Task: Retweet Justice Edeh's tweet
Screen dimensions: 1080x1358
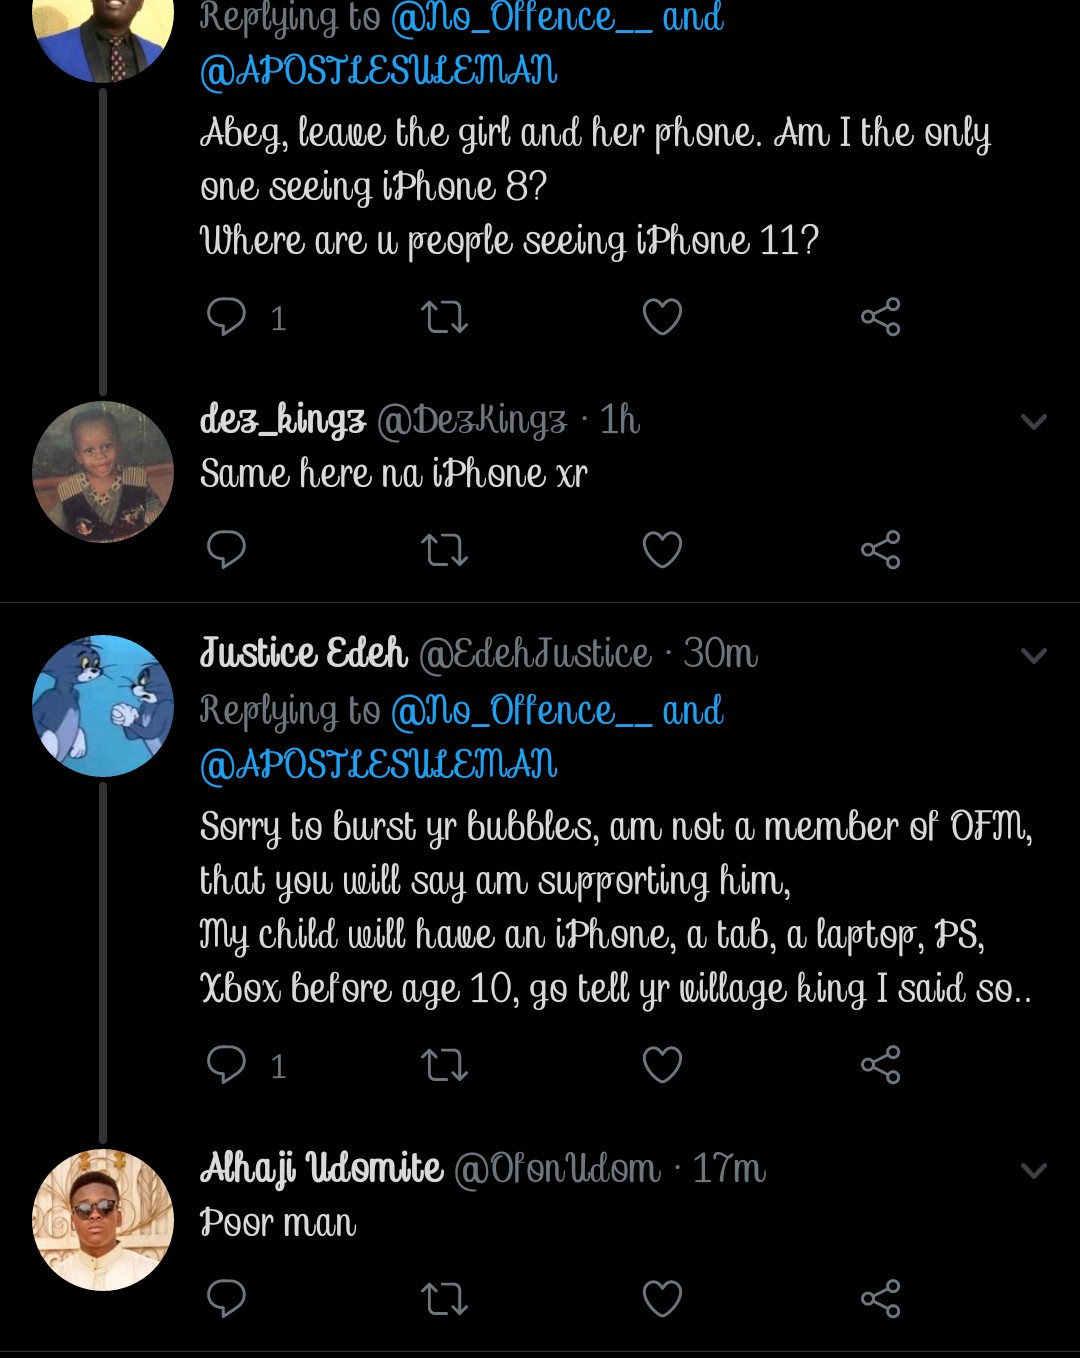Action: pos(444,1064)
